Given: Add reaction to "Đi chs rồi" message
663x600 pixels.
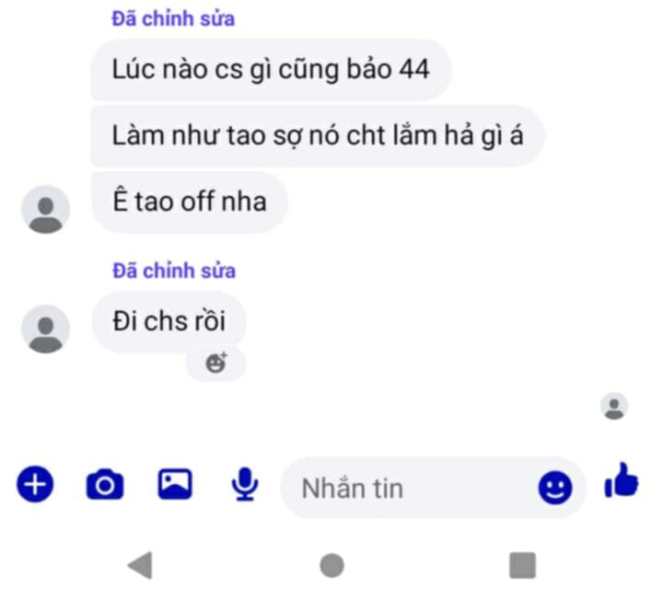Looking at the screenshot, I should 216,363.
